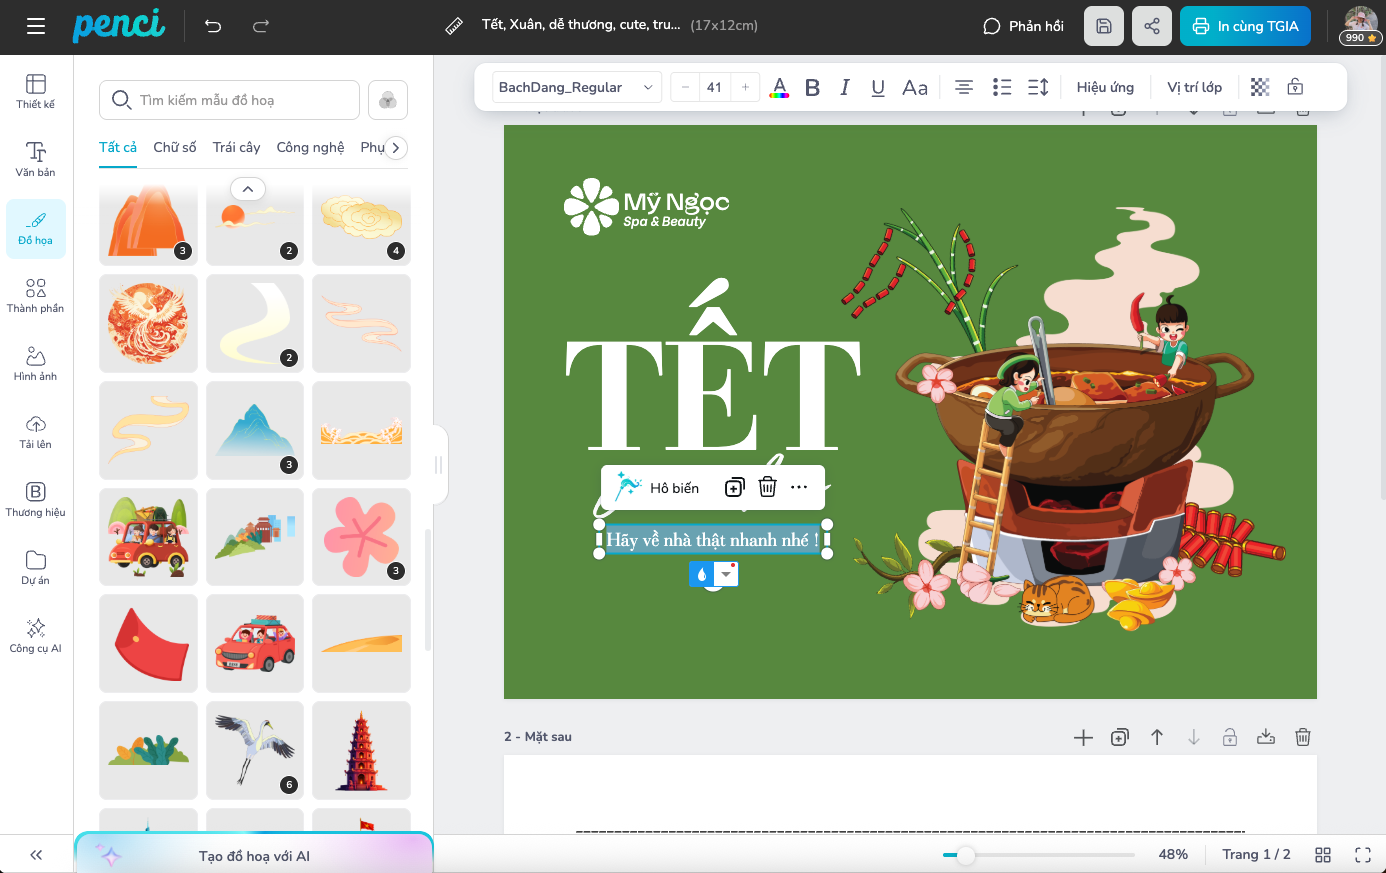Click the Tìm kiếm mẫu đồ hoạ search field

click(x=230, y=100)
